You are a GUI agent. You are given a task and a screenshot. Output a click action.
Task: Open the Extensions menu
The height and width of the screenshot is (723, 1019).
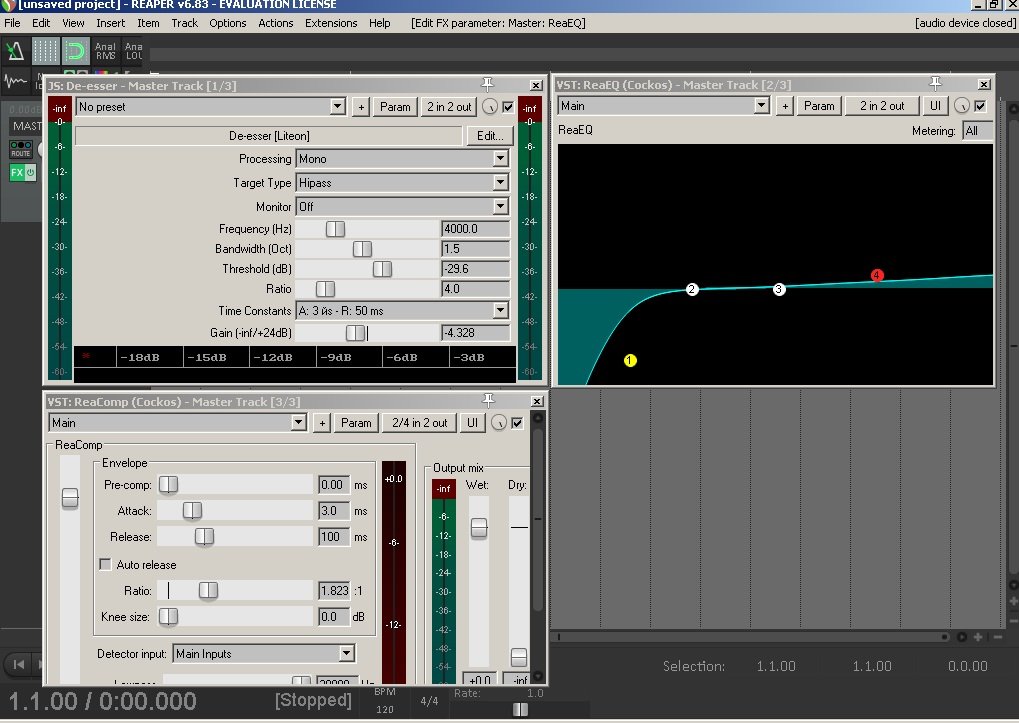[331, 23]
